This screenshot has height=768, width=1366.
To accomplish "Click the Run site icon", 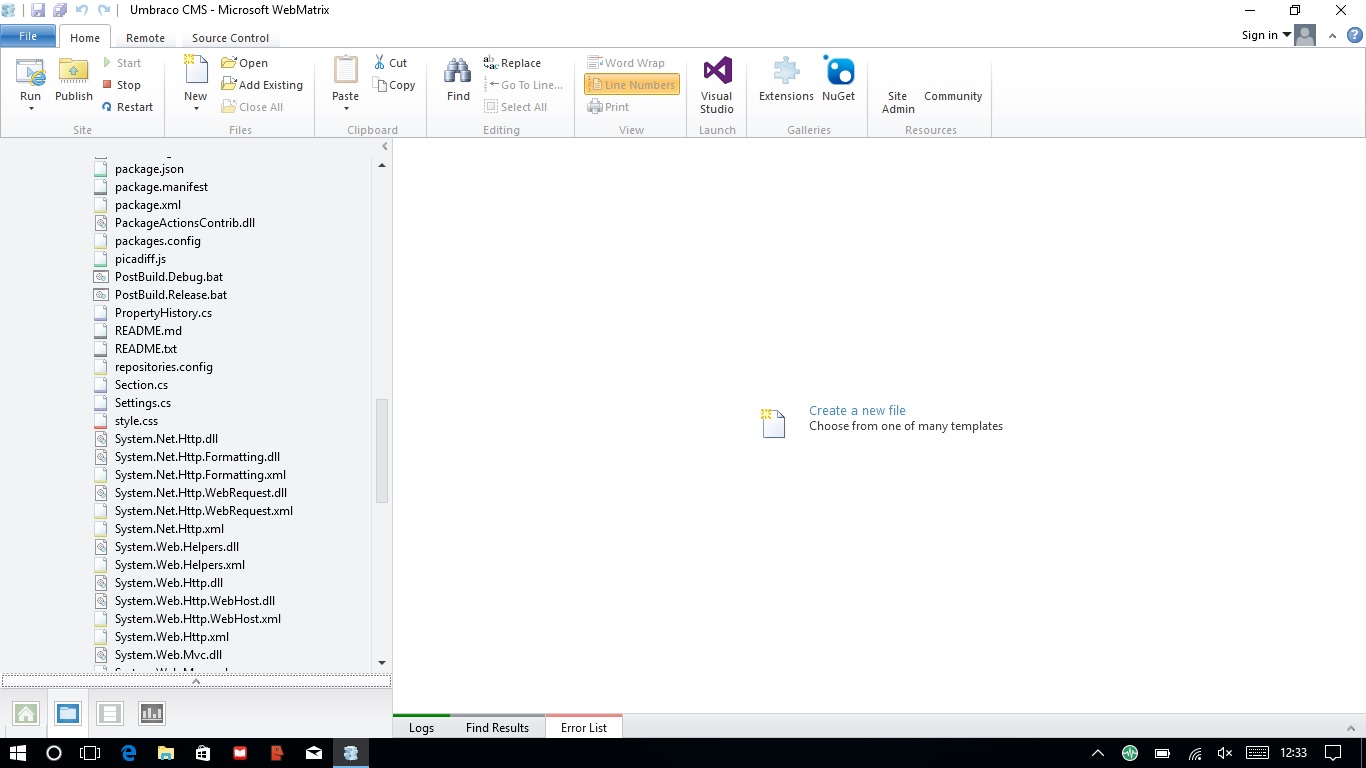I will (30, 73).
